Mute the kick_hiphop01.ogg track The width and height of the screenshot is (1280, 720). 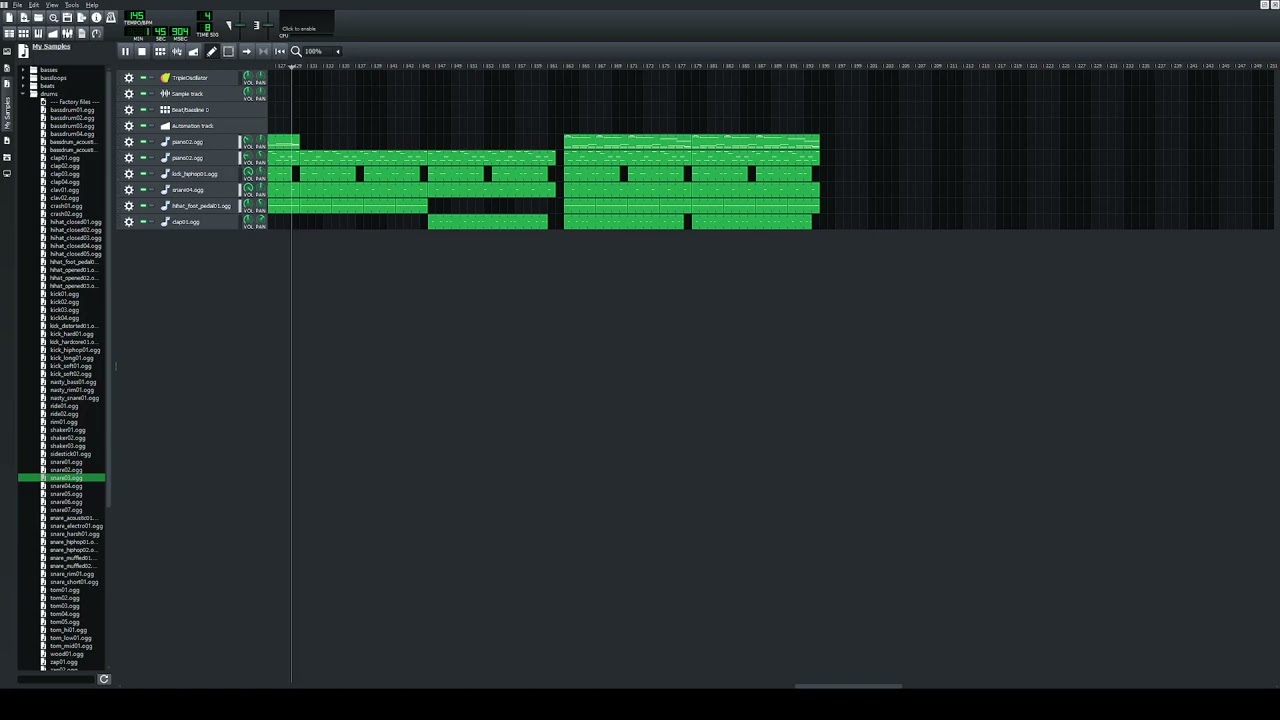pyautogui.click(x=143, y=174)
